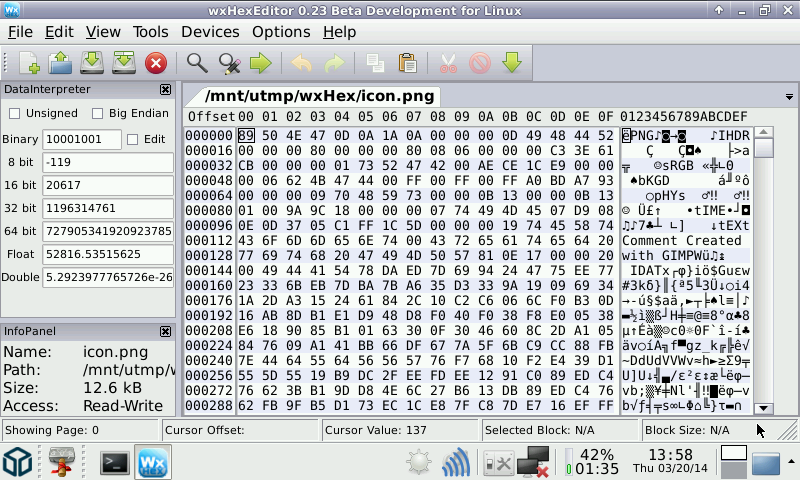Click the settings tools tray icon

(x=497, y=463)
